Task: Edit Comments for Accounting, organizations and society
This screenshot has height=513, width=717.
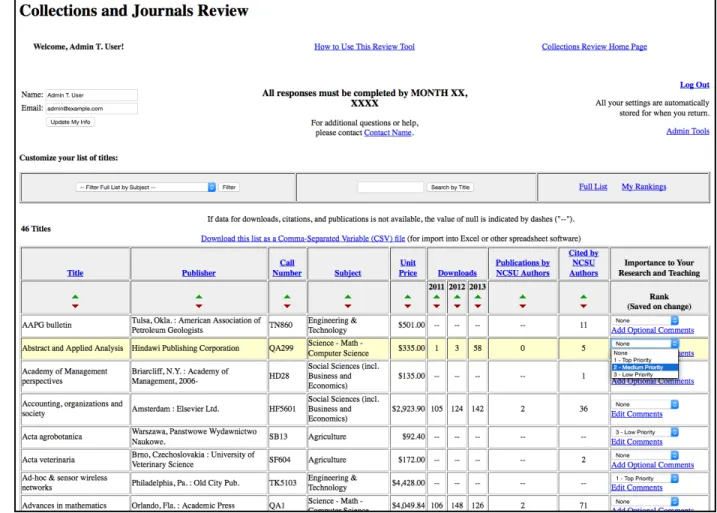Action: (637, 414)
